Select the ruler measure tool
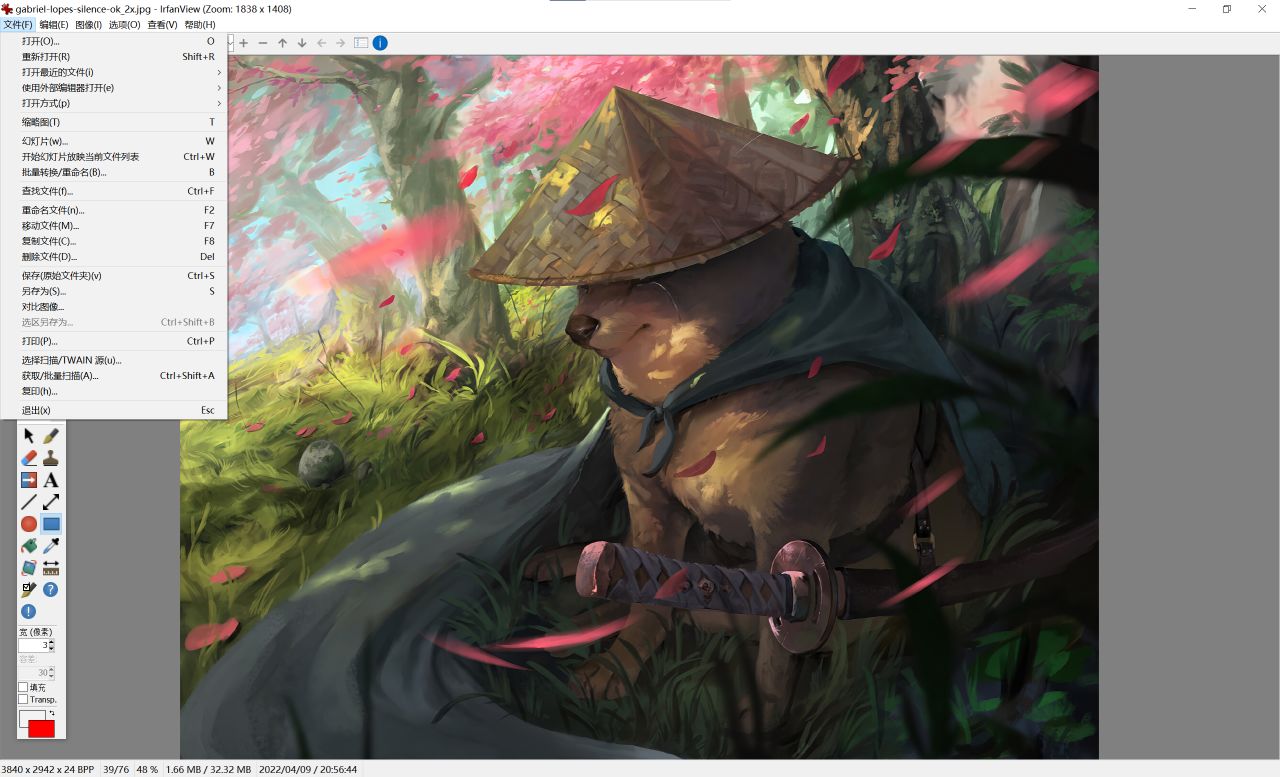Viewport: 1280px width, 777px height. (x=51, y=568)
